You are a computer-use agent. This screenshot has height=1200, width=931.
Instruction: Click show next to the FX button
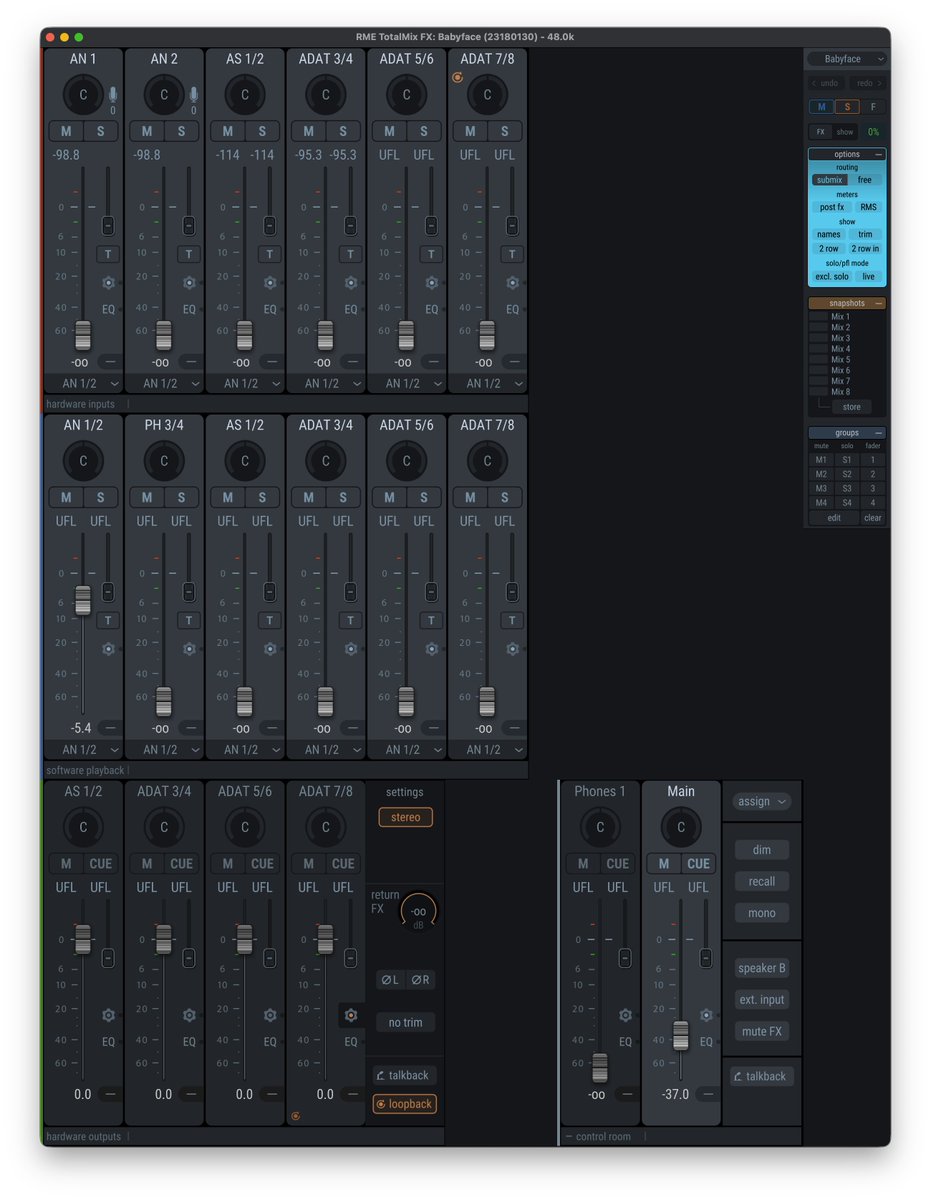845,132
